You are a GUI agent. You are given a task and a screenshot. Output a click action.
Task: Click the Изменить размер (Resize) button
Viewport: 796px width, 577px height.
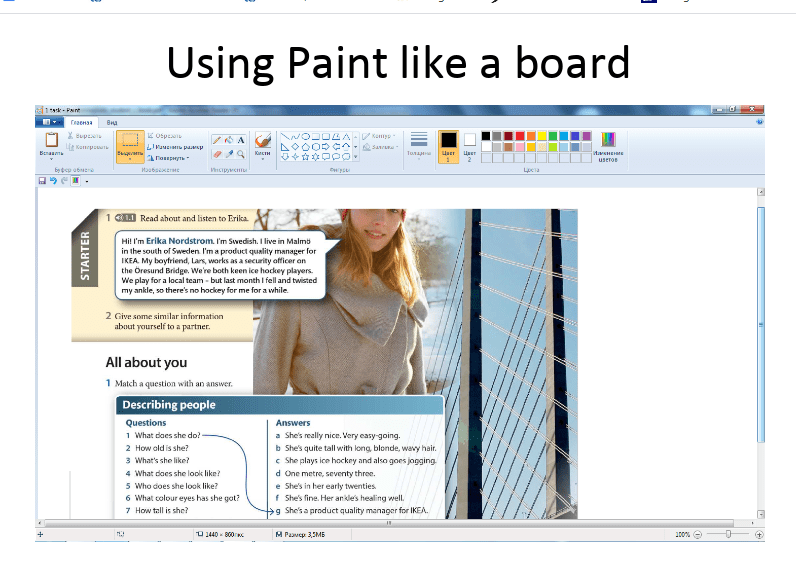tap(176, 146)
